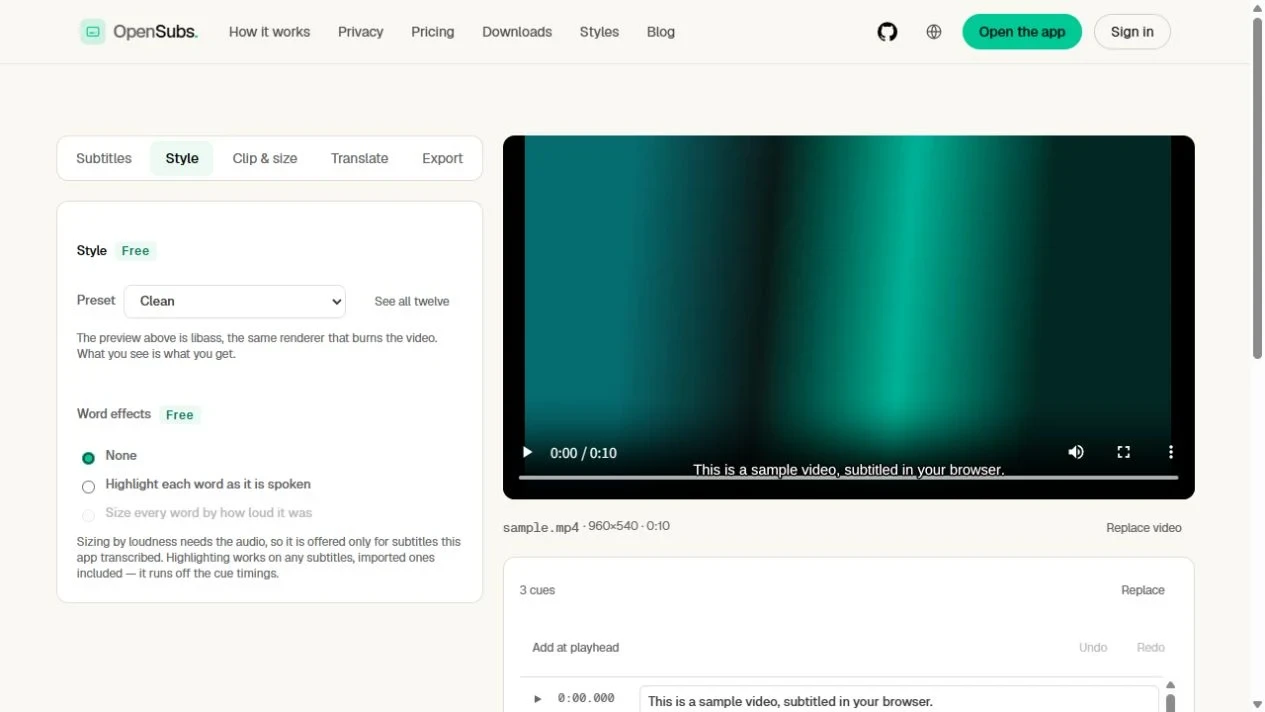
Task: Select Highlight each word as it is spoken
Action: 88,486
